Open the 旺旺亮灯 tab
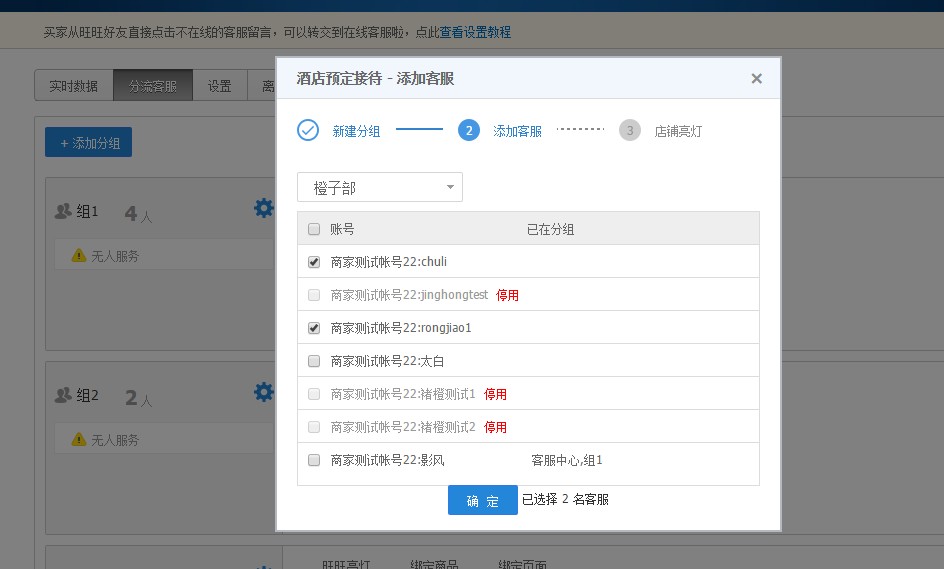 click(x=346, y=564)
